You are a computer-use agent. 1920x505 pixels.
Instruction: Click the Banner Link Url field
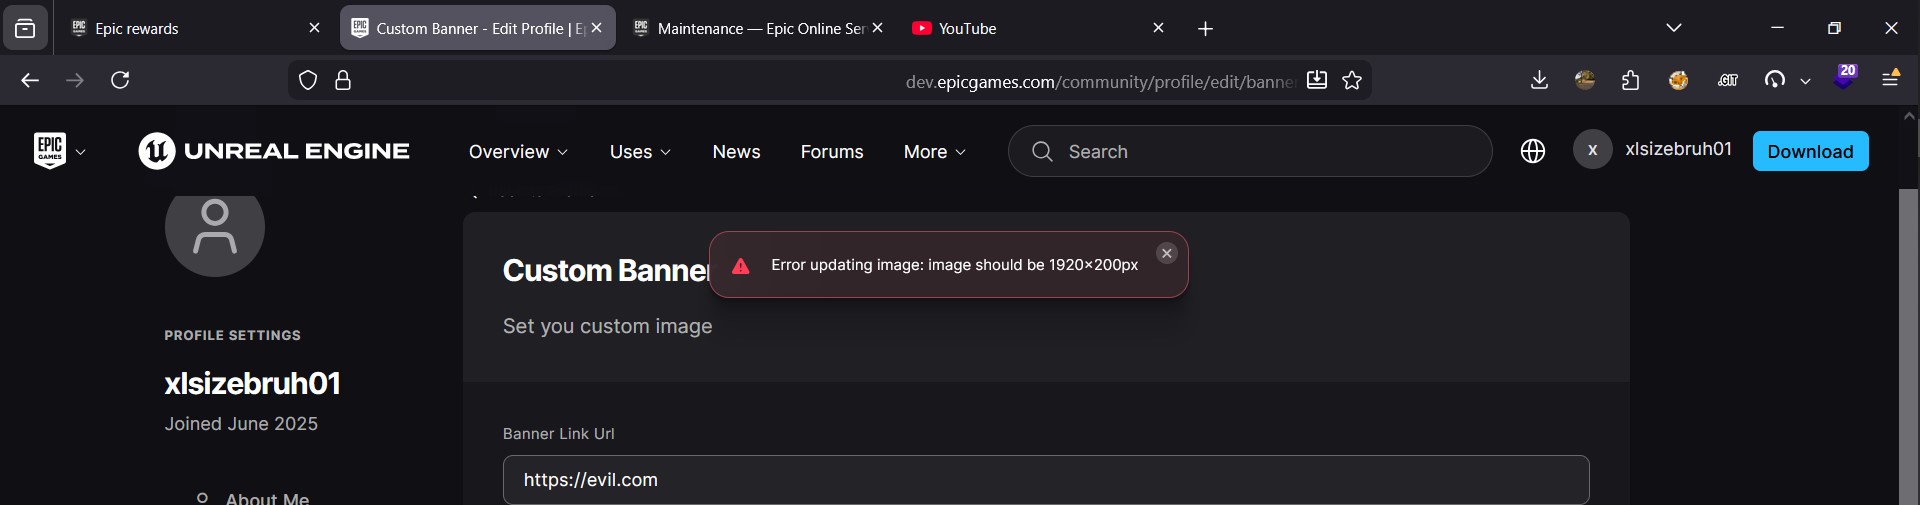pyautogui.click(x=1045, y=480)
